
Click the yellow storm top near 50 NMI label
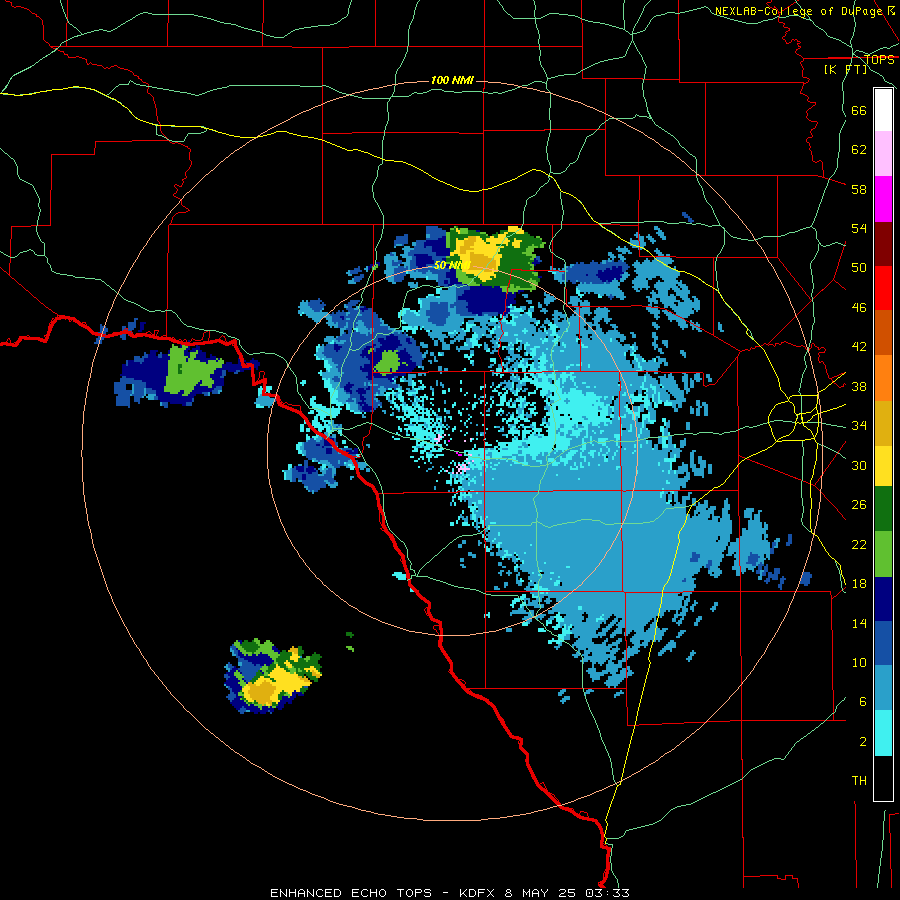(x=478, y=258)
